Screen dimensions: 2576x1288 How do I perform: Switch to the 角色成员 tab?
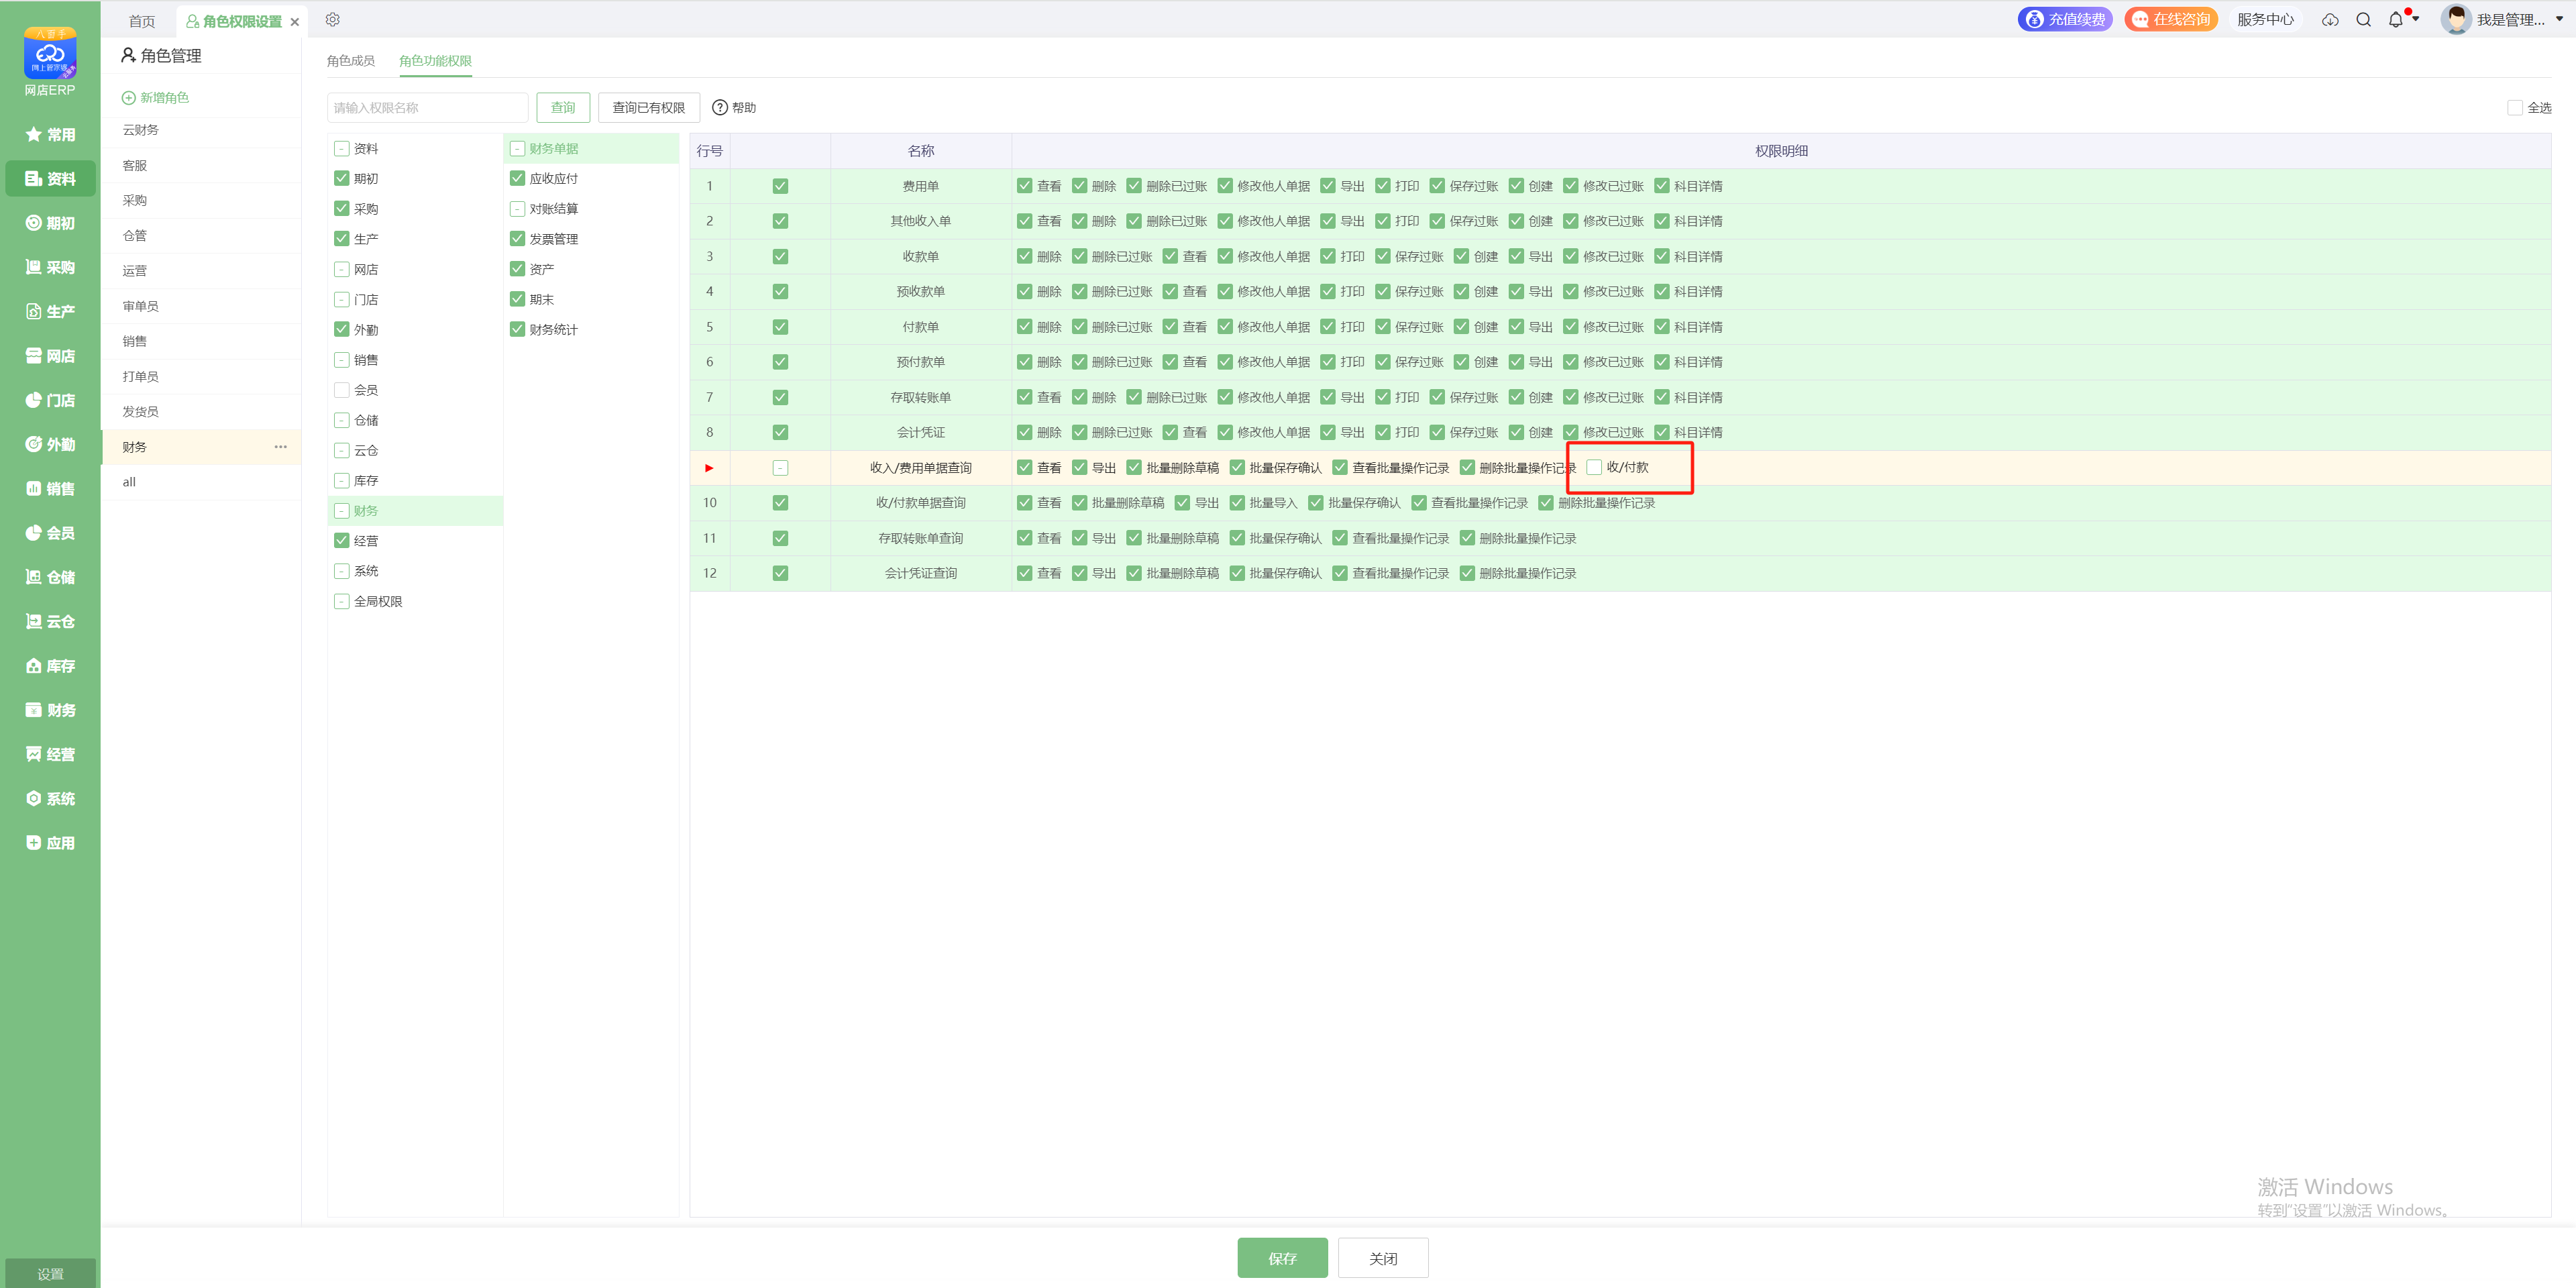[351, 61]
